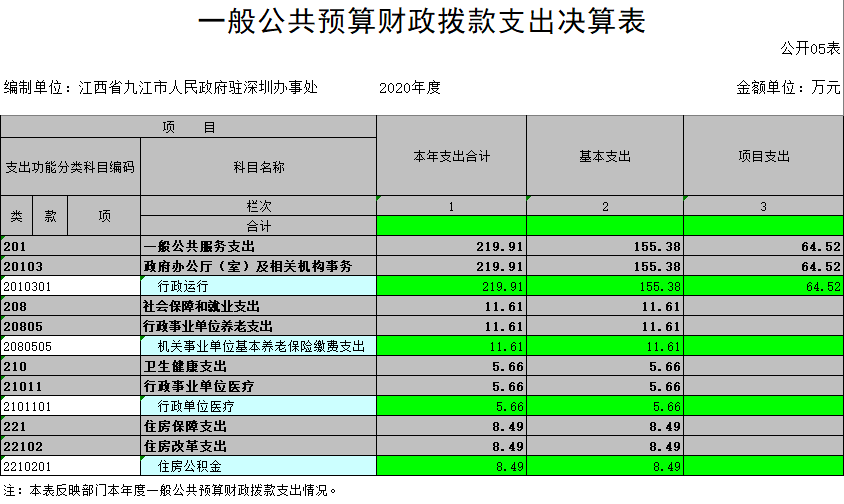Click the 项目支出 value in 行政运行 row
The height and width of the screenshot is (504, 844).
[x=763, y=286]
